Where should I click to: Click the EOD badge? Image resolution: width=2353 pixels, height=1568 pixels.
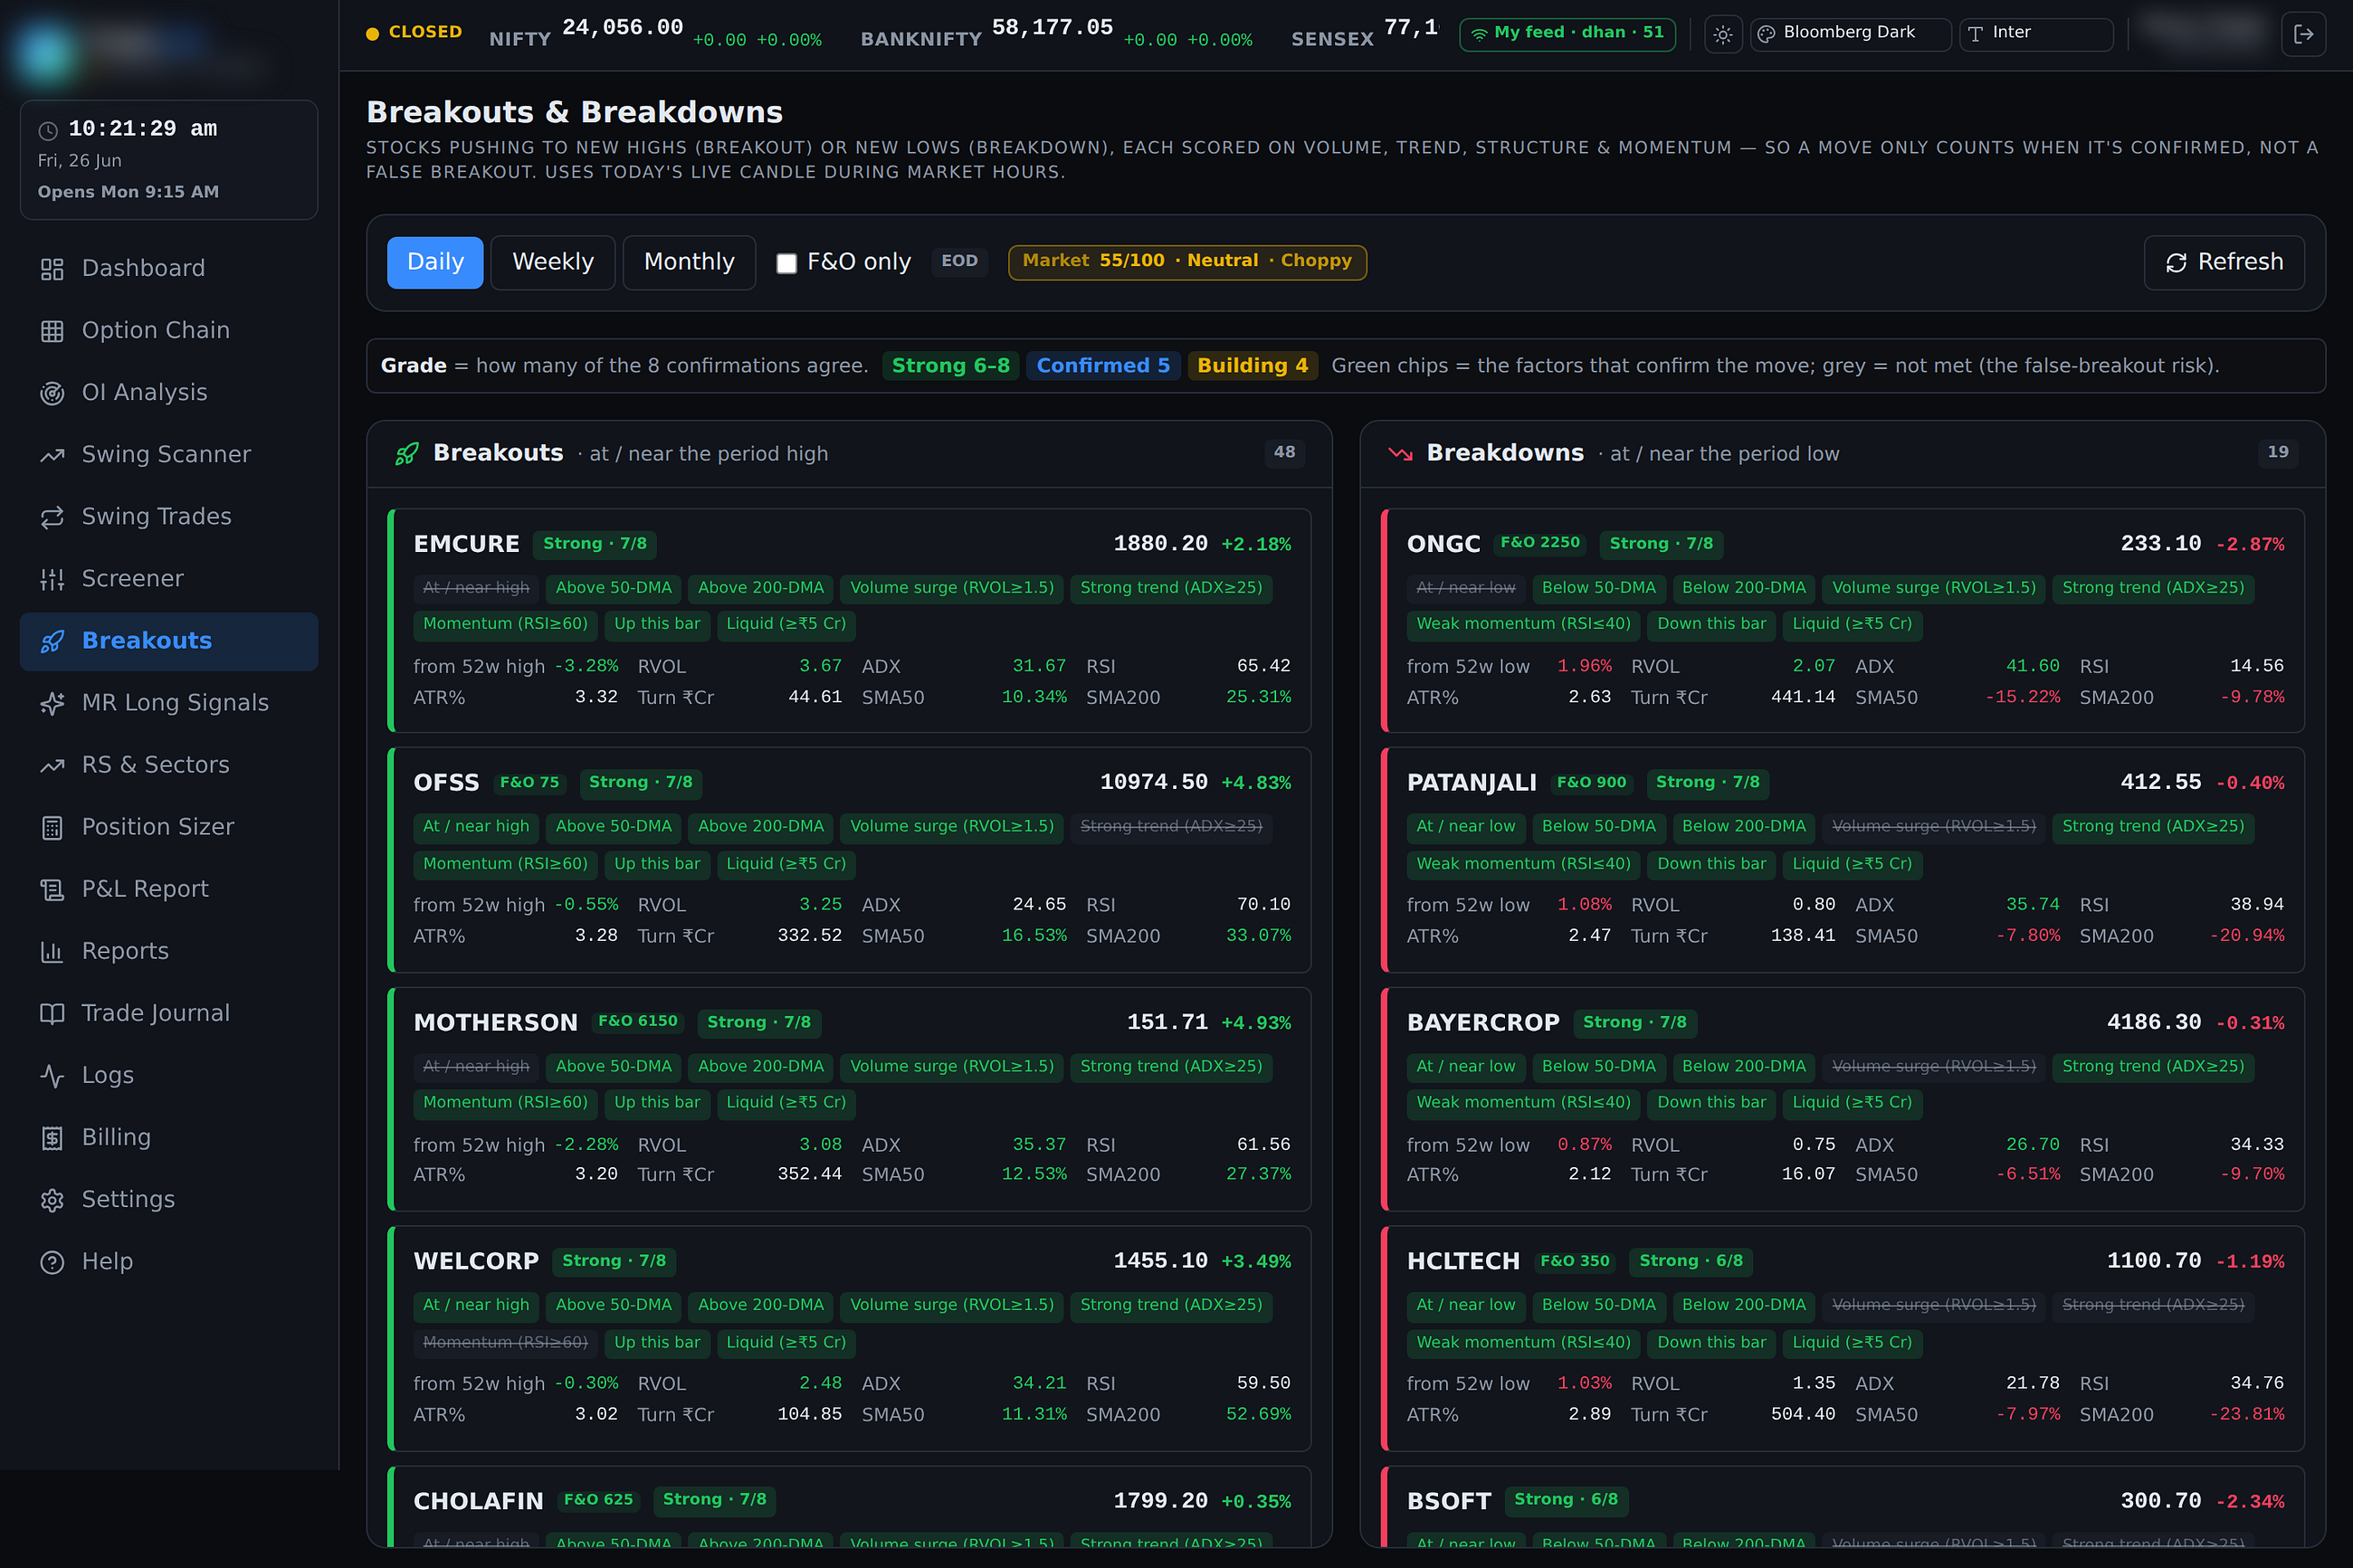(x=959, y=262)
